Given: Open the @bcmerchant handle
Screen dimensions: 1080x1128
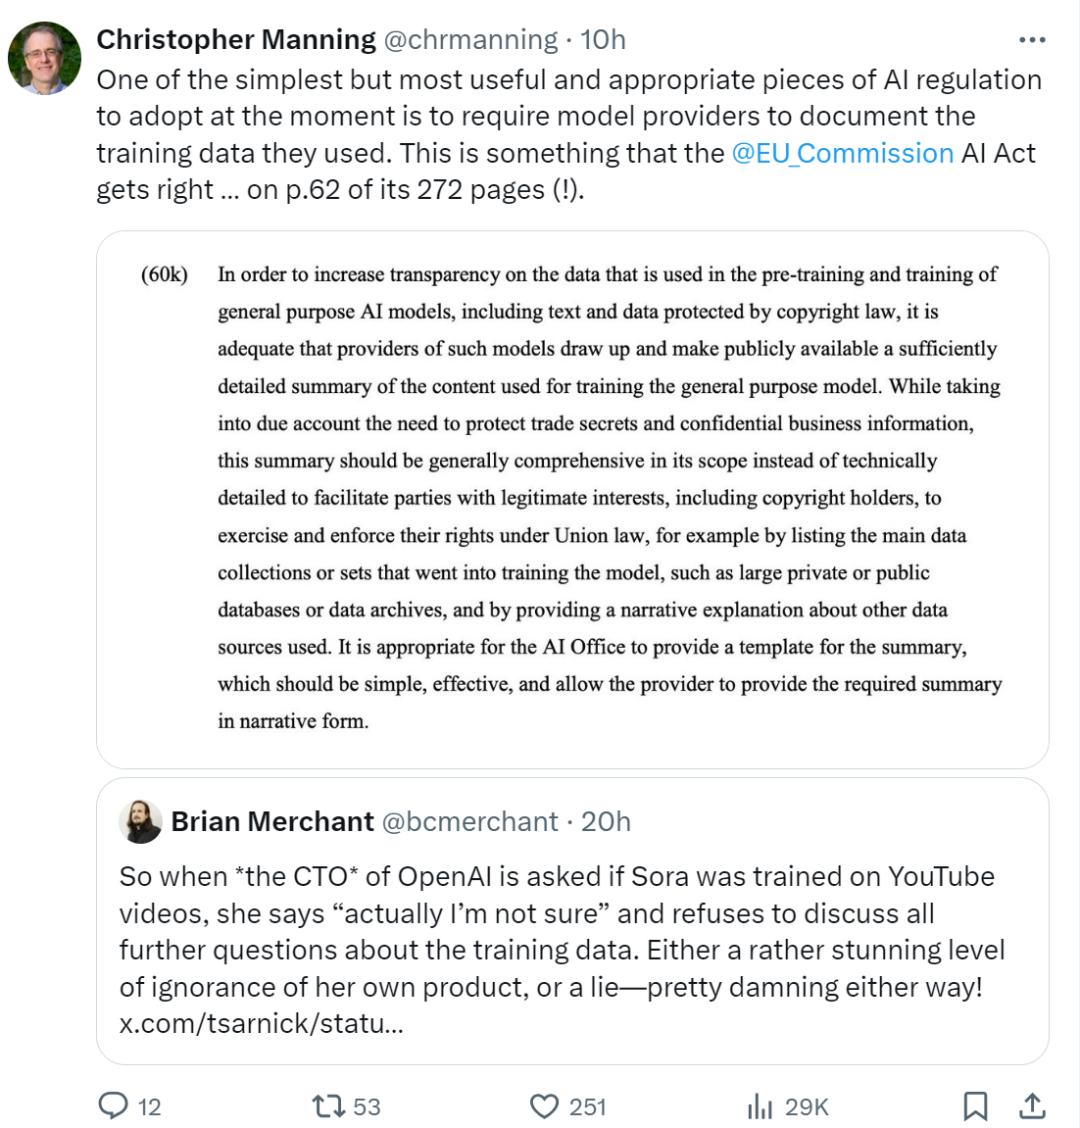Looking at the screenshot, I should pyautogui.click(x=470, y=822).
